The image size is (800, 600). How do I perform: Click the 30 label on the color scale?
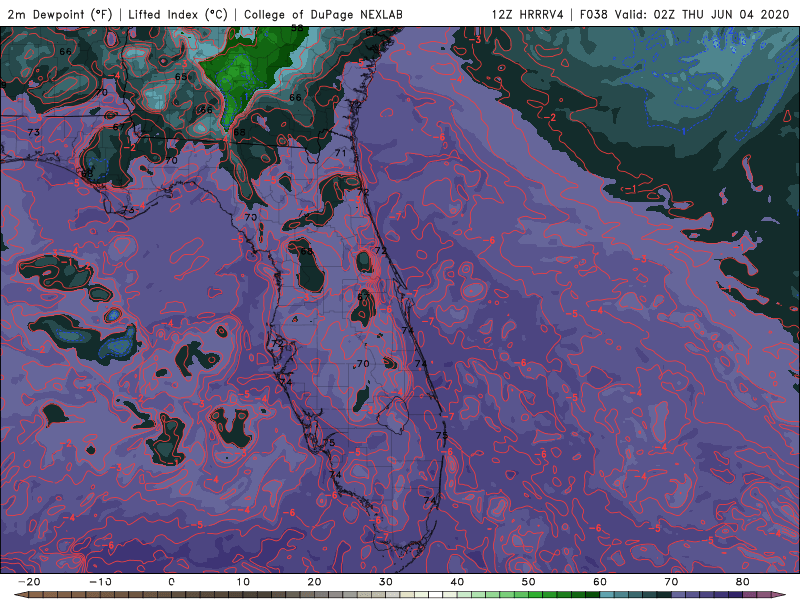click(386, 582)
